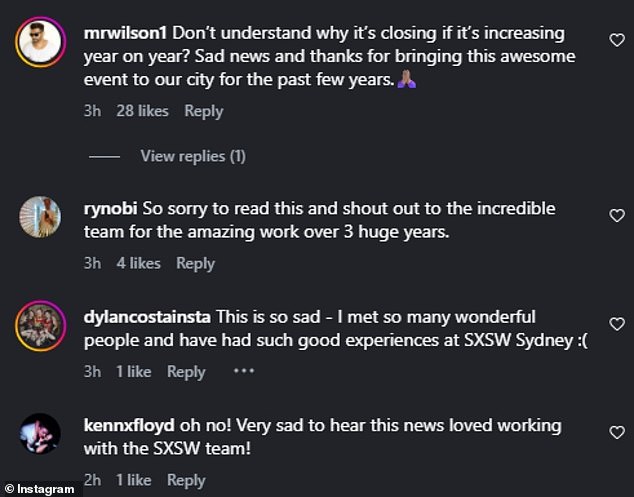This screenshot has height=497, width=634.
Task: Reply to dylancostainsta's comment
Action: click(x=186, y=371)
